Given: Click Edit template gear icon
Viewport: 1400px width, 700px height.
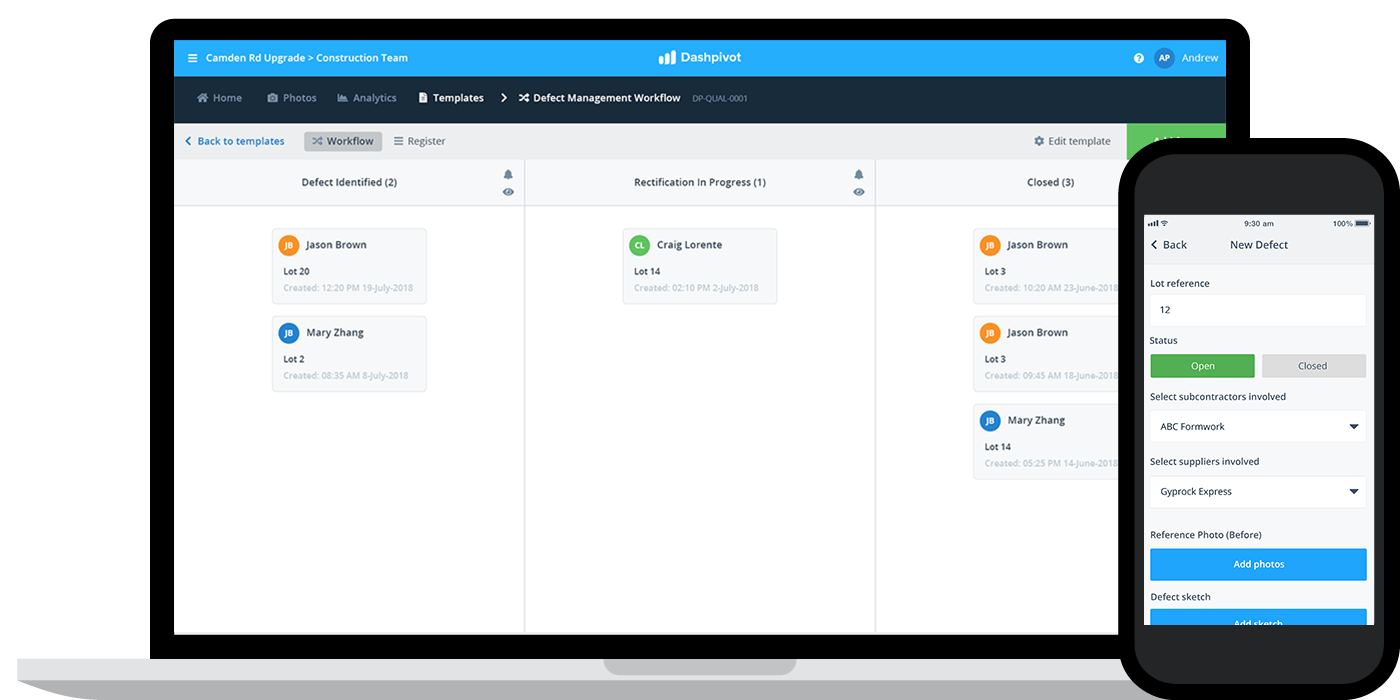Looking at the screenshot, I should click(1039, 141).
